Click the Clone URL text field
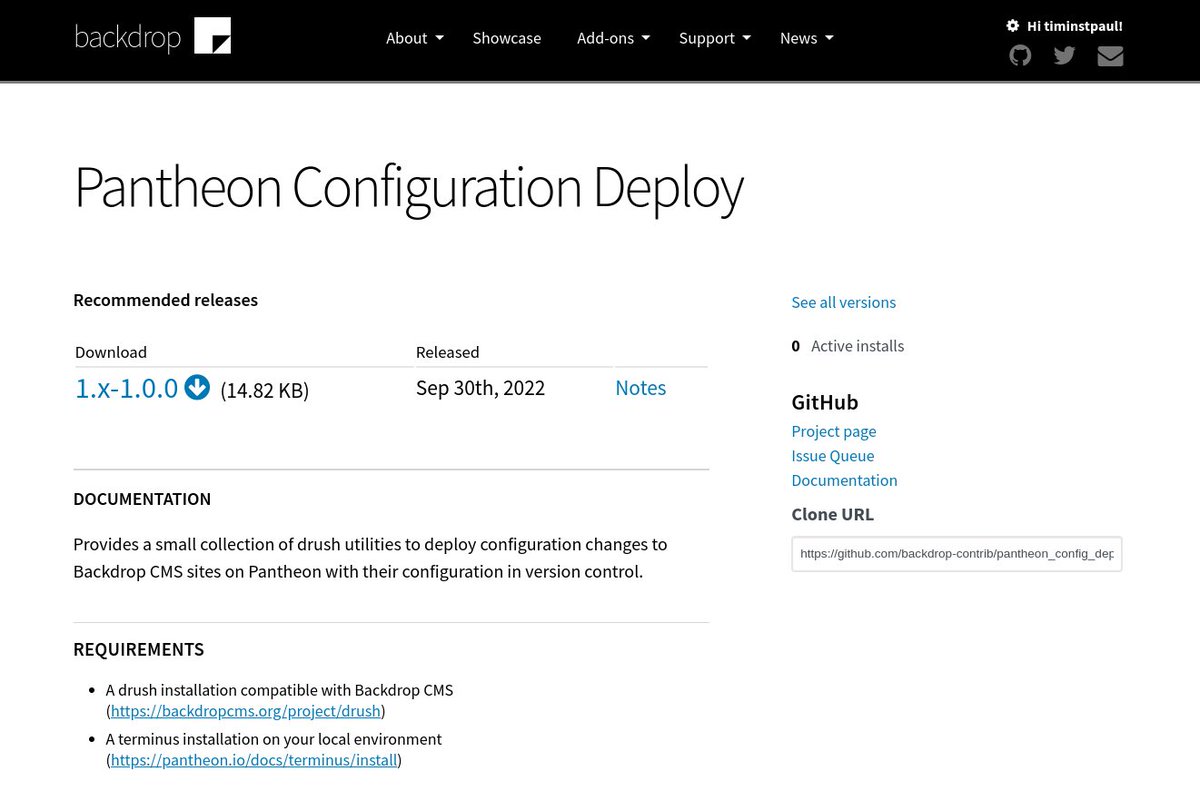1200x791 pixels. (957, 553)
